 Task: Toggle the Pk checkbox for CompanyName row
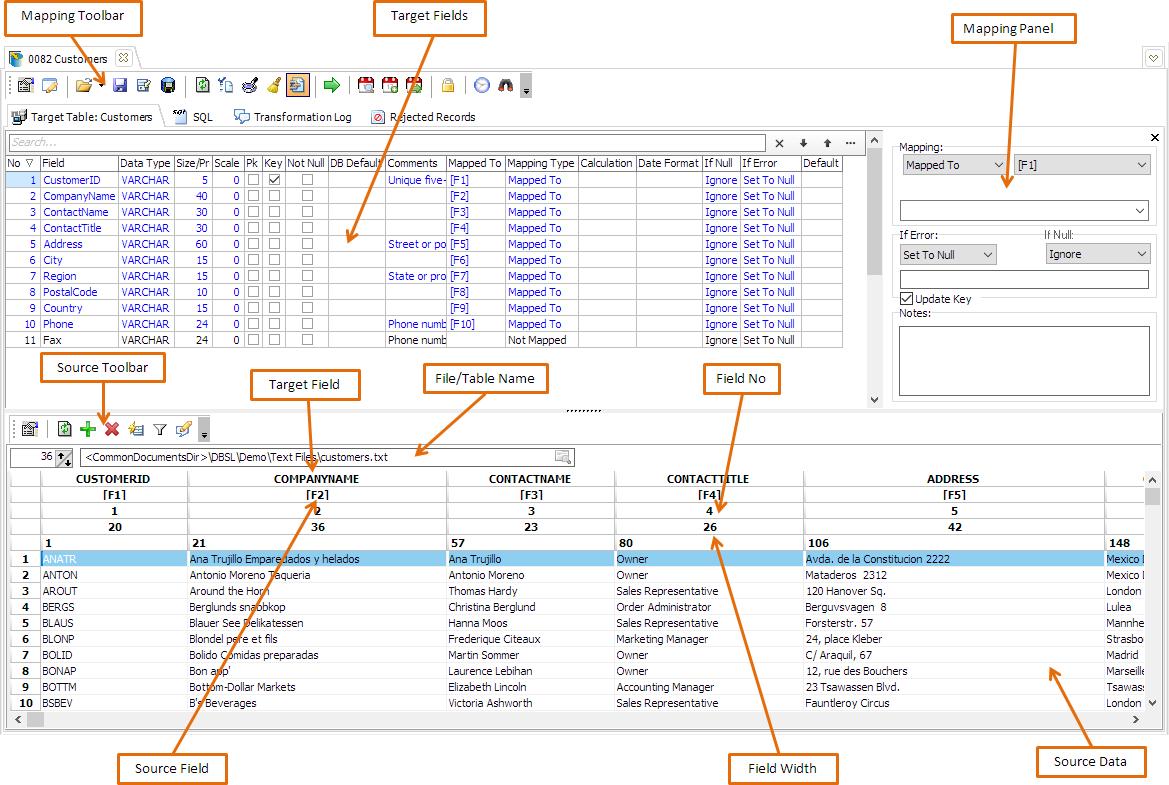[x=253, y=195]
